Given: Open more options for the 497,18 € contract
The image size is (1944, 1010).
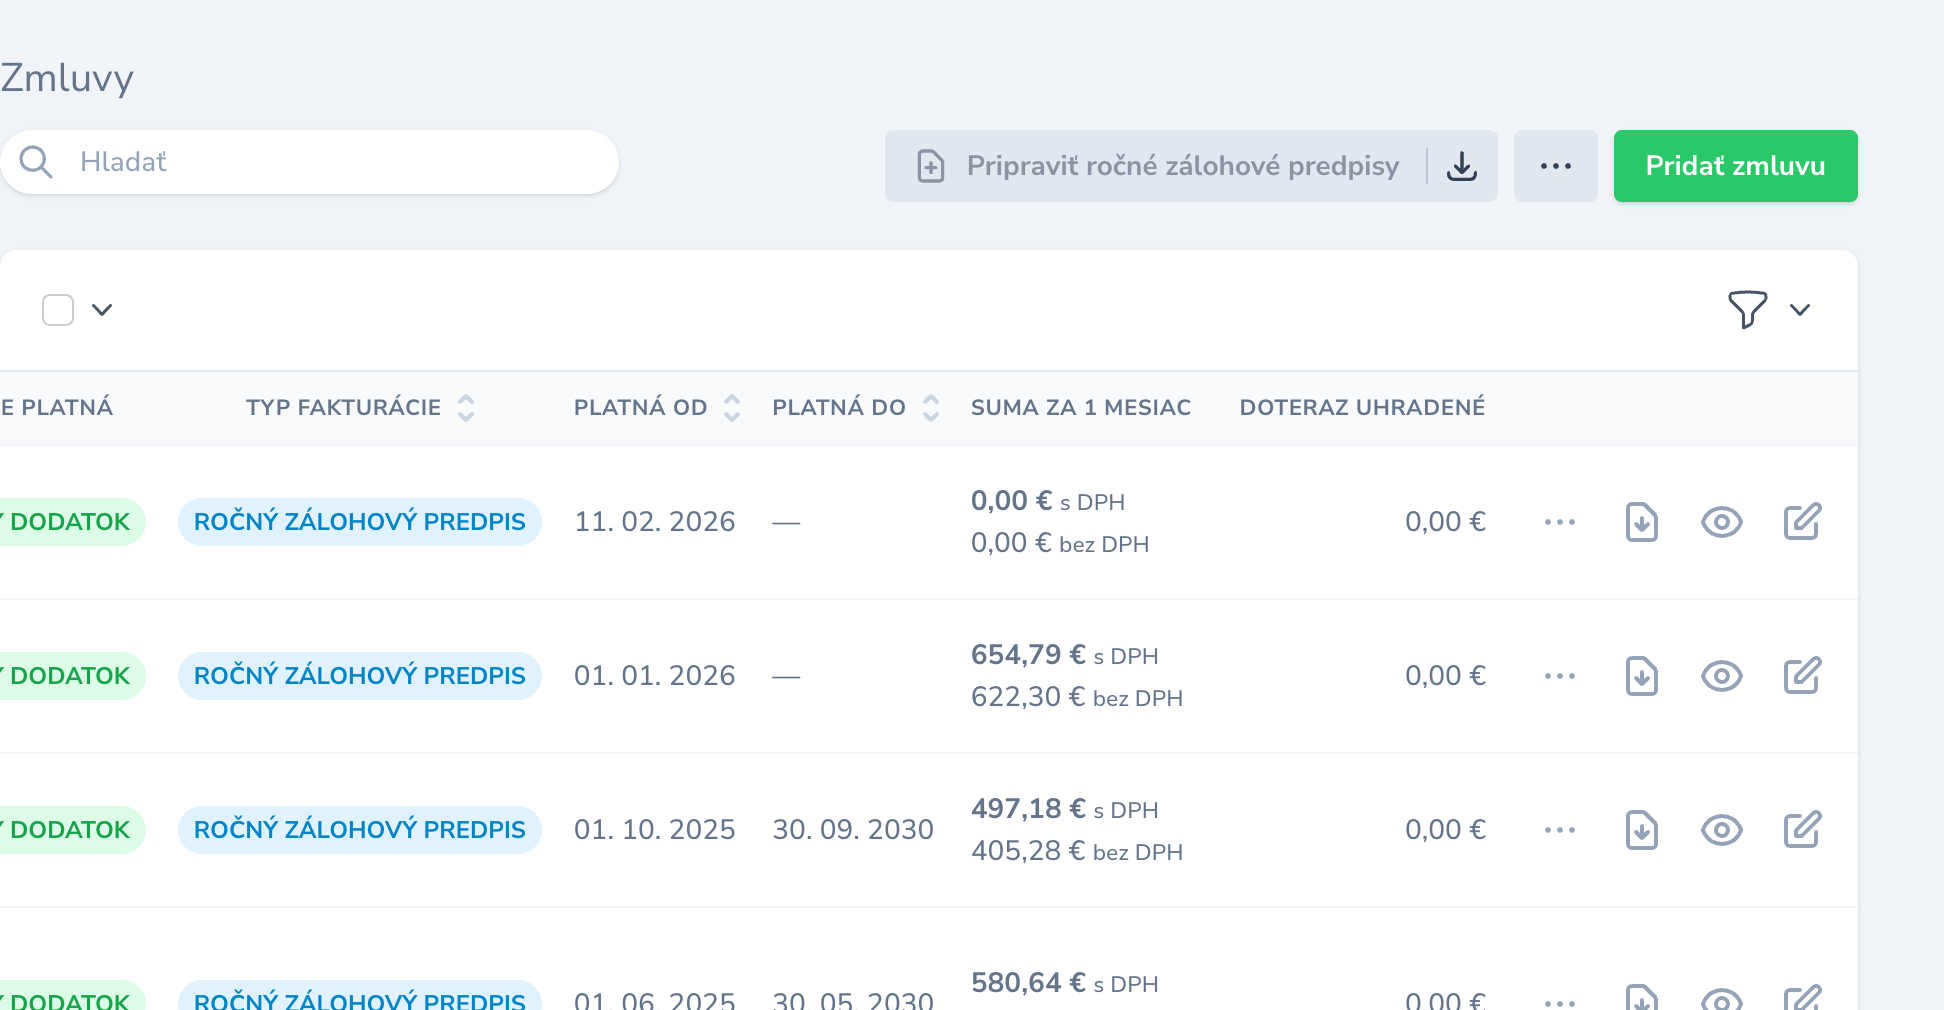Looking at the screenshot, I should tap(1559, 830).
